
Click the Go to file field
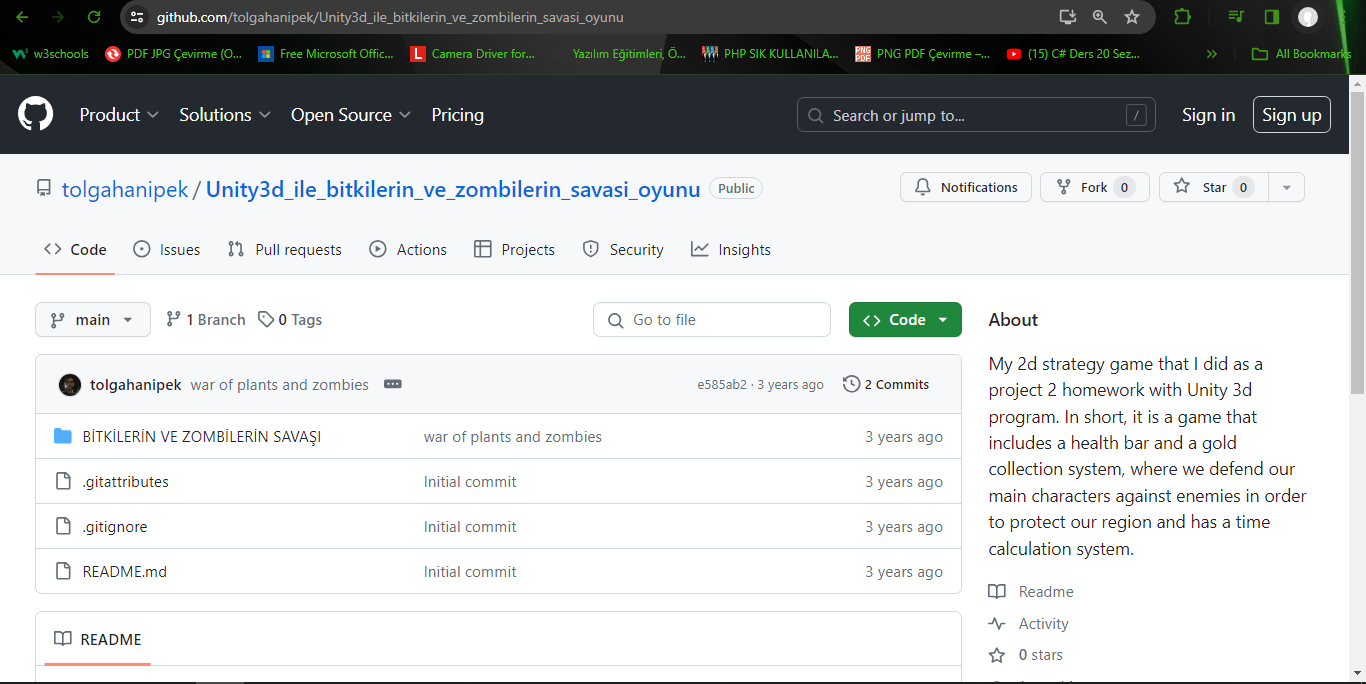point(712,320)
